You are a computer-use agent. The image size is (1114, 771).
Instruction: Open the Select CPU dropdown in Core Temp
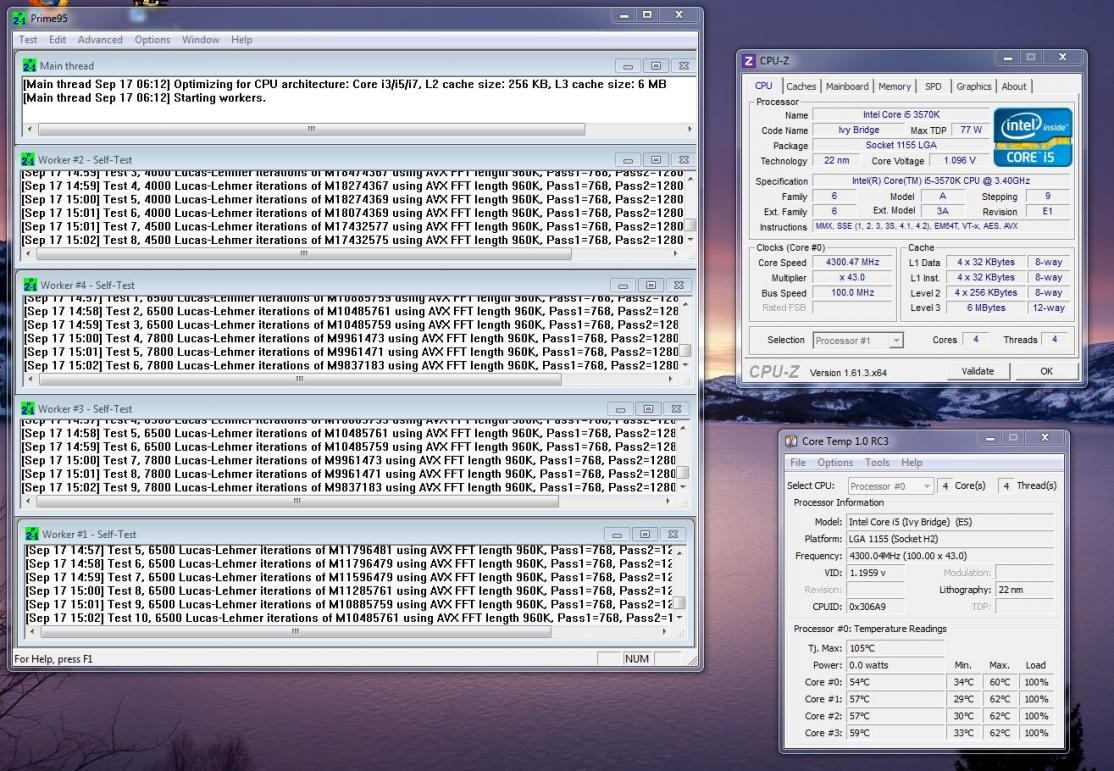890,486
